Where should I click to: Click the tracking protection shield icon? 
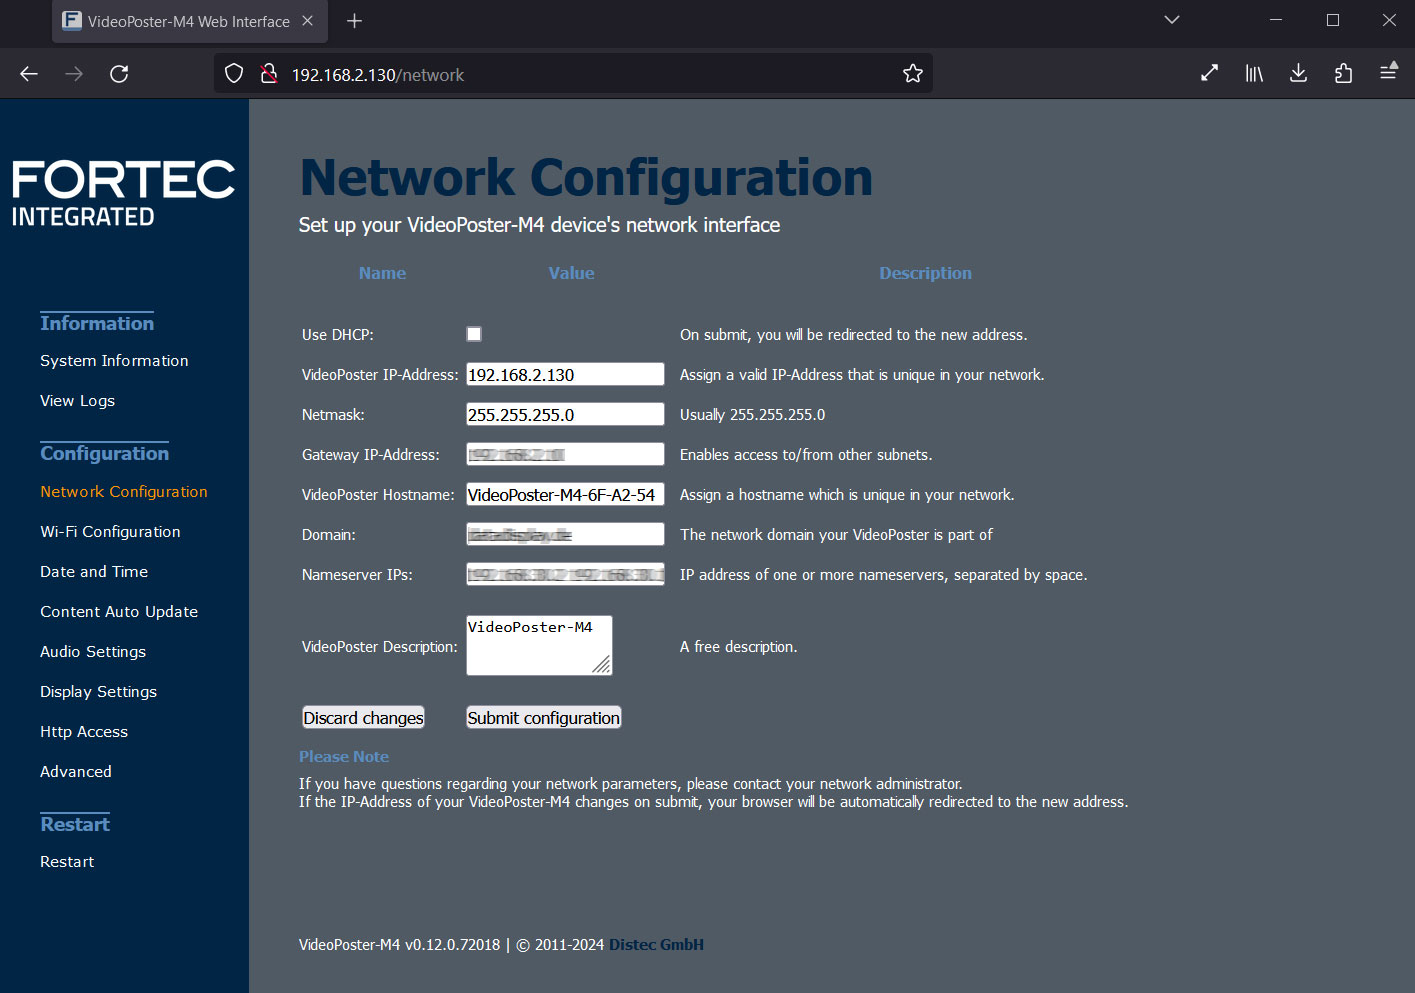(234, 74)
